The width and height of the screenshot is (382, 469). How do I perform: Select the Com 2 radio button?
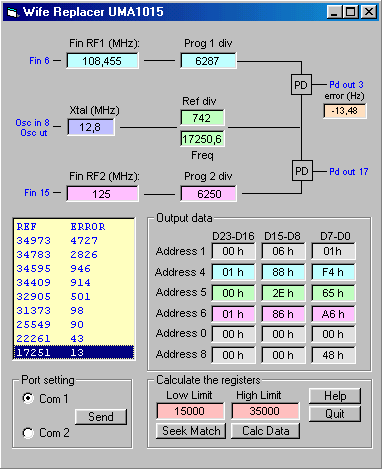click(x=28, y=433)
